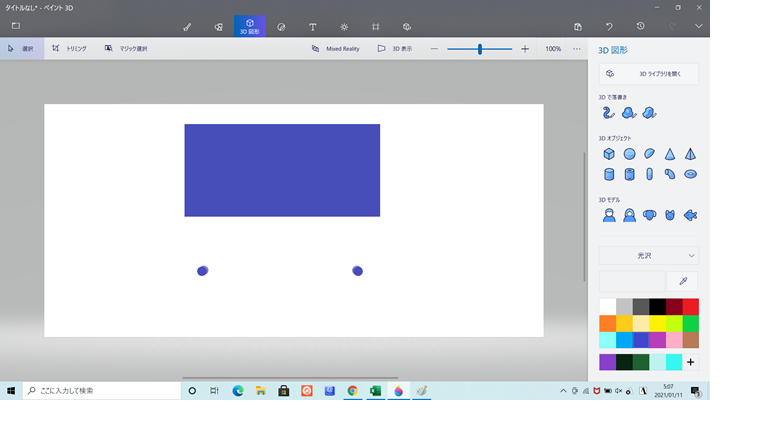Pick the green color swatch

tap(691, 323)
